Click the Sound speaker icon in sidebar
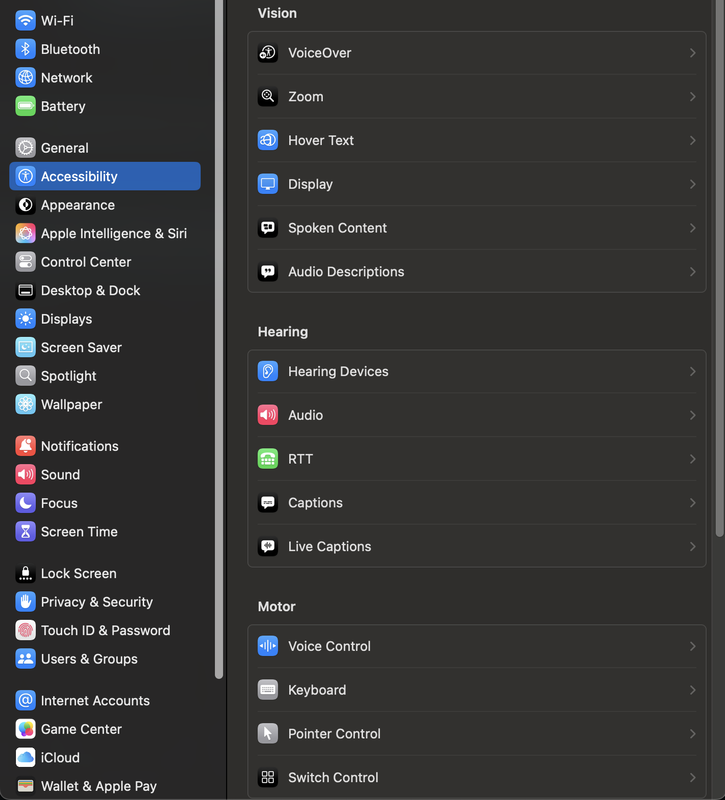This screenshot has width=725, height=800. [26, 474]
